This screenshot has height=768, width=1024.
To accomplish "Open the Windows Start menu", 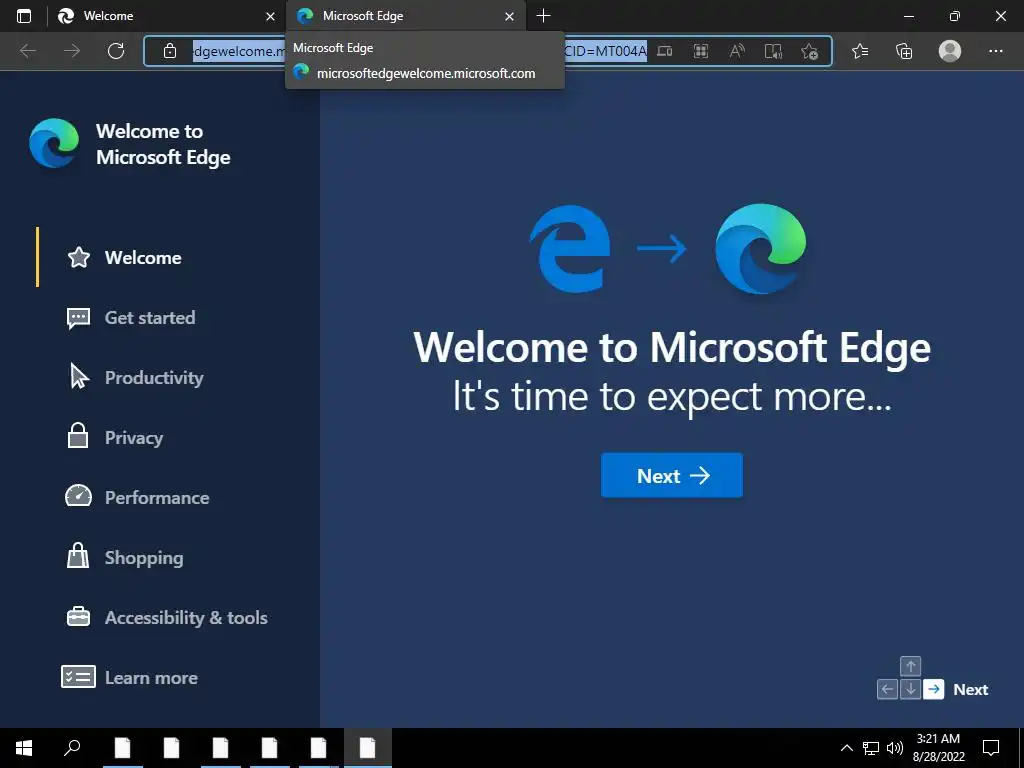I will [x=24, y=748].
